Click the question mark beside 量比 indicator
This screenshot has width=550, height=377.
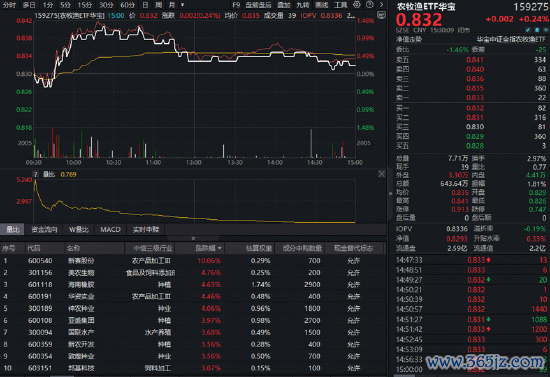(35, 174)
